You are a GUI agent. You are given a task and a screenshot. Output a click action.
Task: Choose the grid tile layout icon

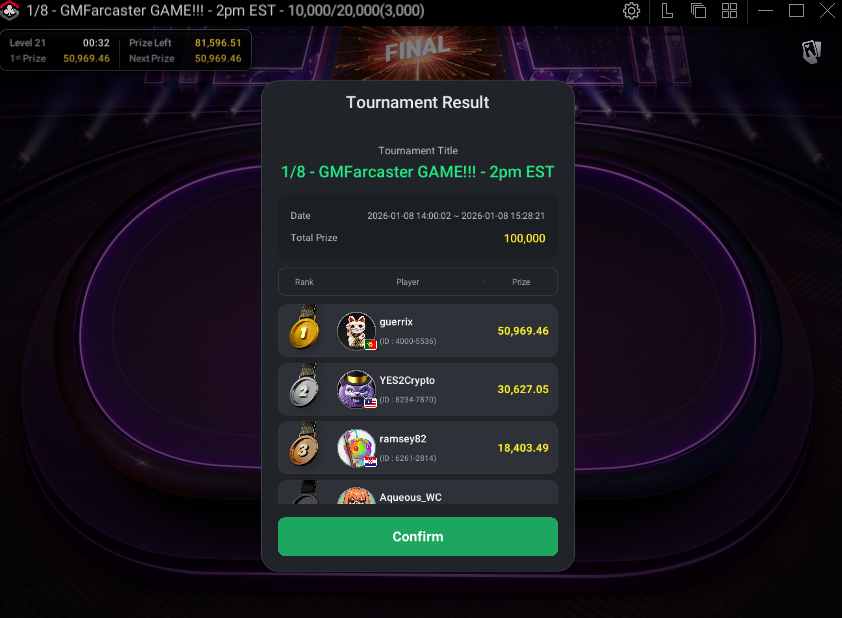[x=729, y=11]
